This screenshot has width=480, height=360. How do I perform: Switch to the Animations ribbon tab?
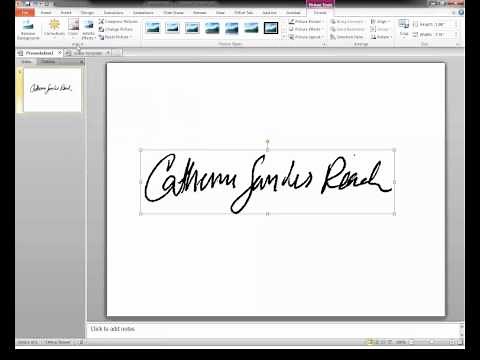coord(143,13)
